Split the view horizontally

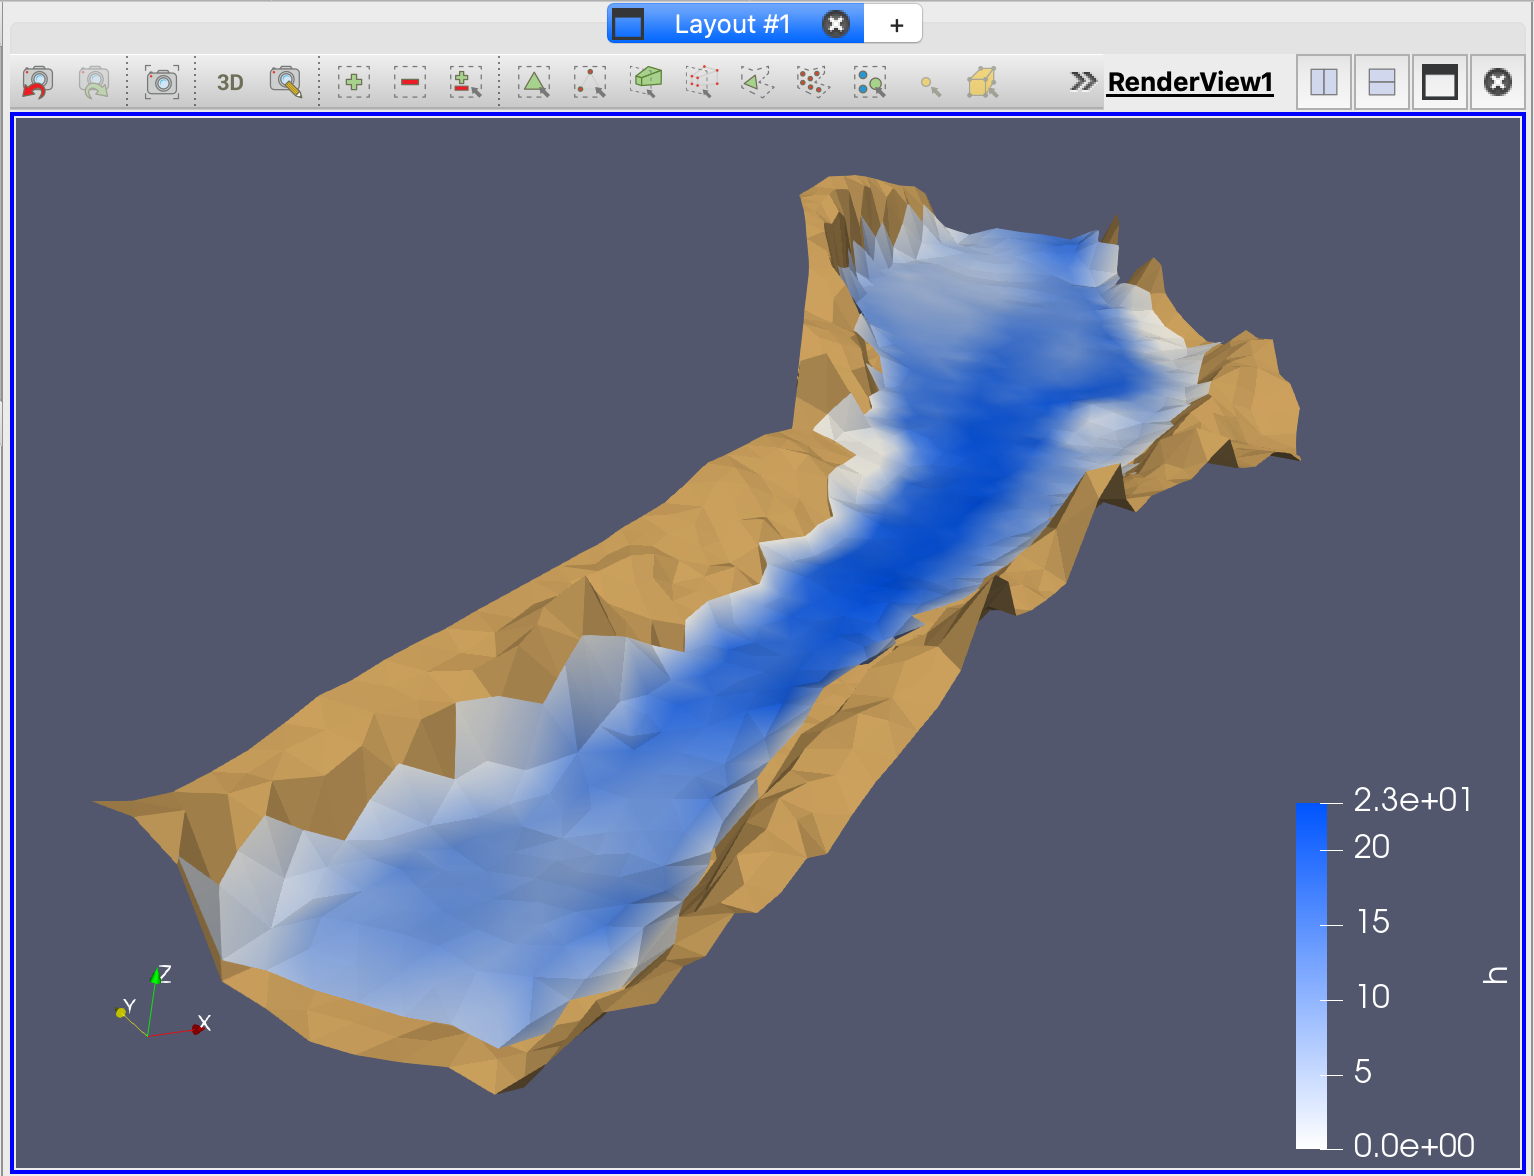(x=1324, y=82)
